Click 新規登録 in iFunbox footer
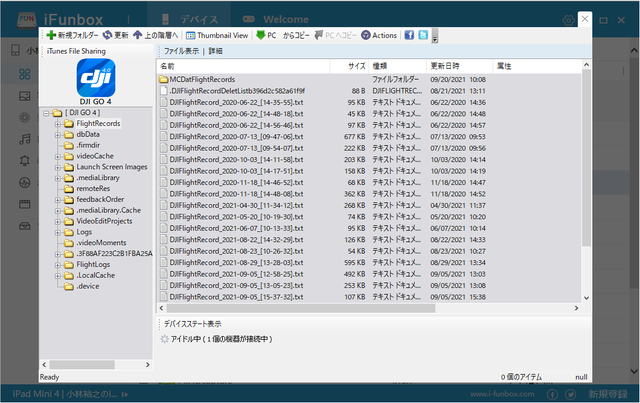Image resolution: width=640 pixels, height=403 pixels. click(x=608, y=394)
